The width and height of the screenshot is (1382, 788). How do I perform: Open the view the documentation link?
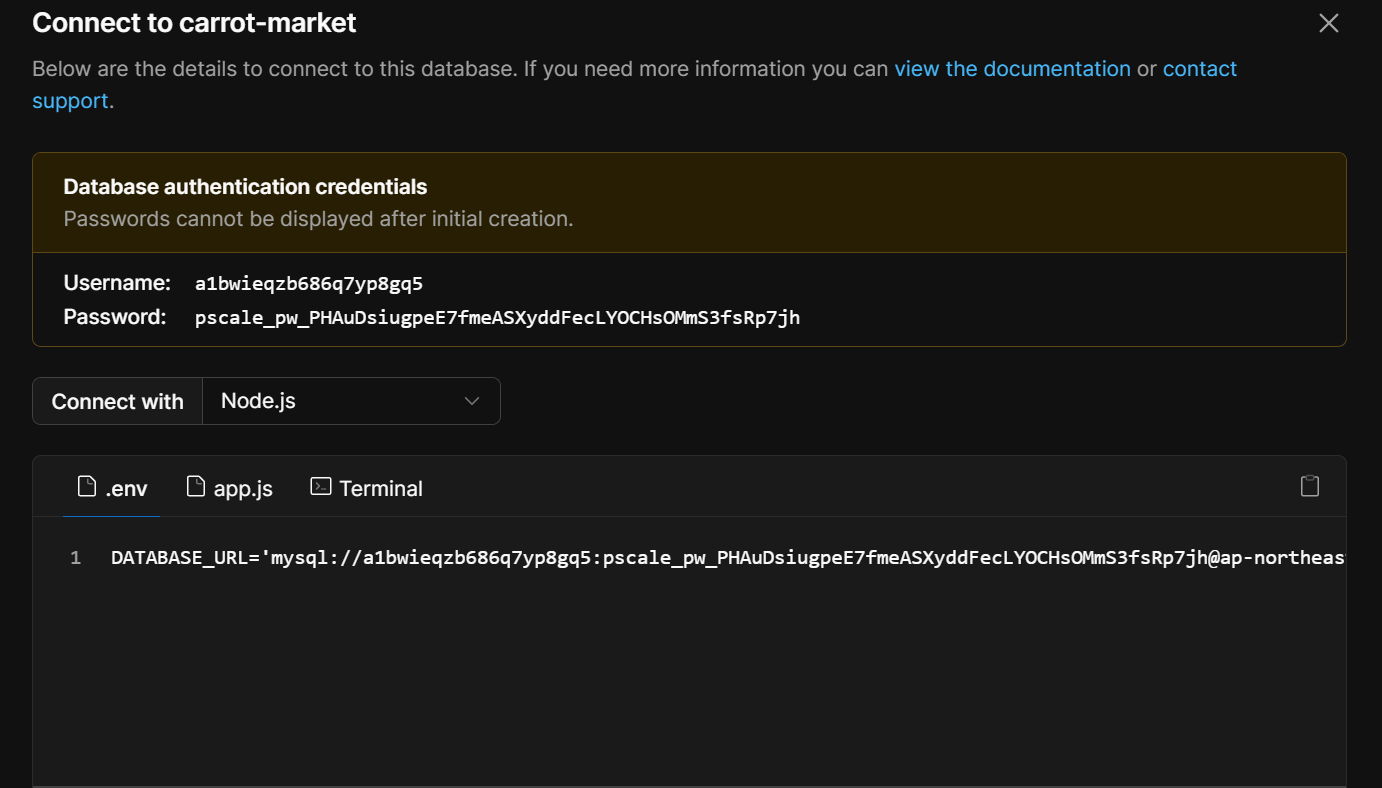click(1012, 69)
